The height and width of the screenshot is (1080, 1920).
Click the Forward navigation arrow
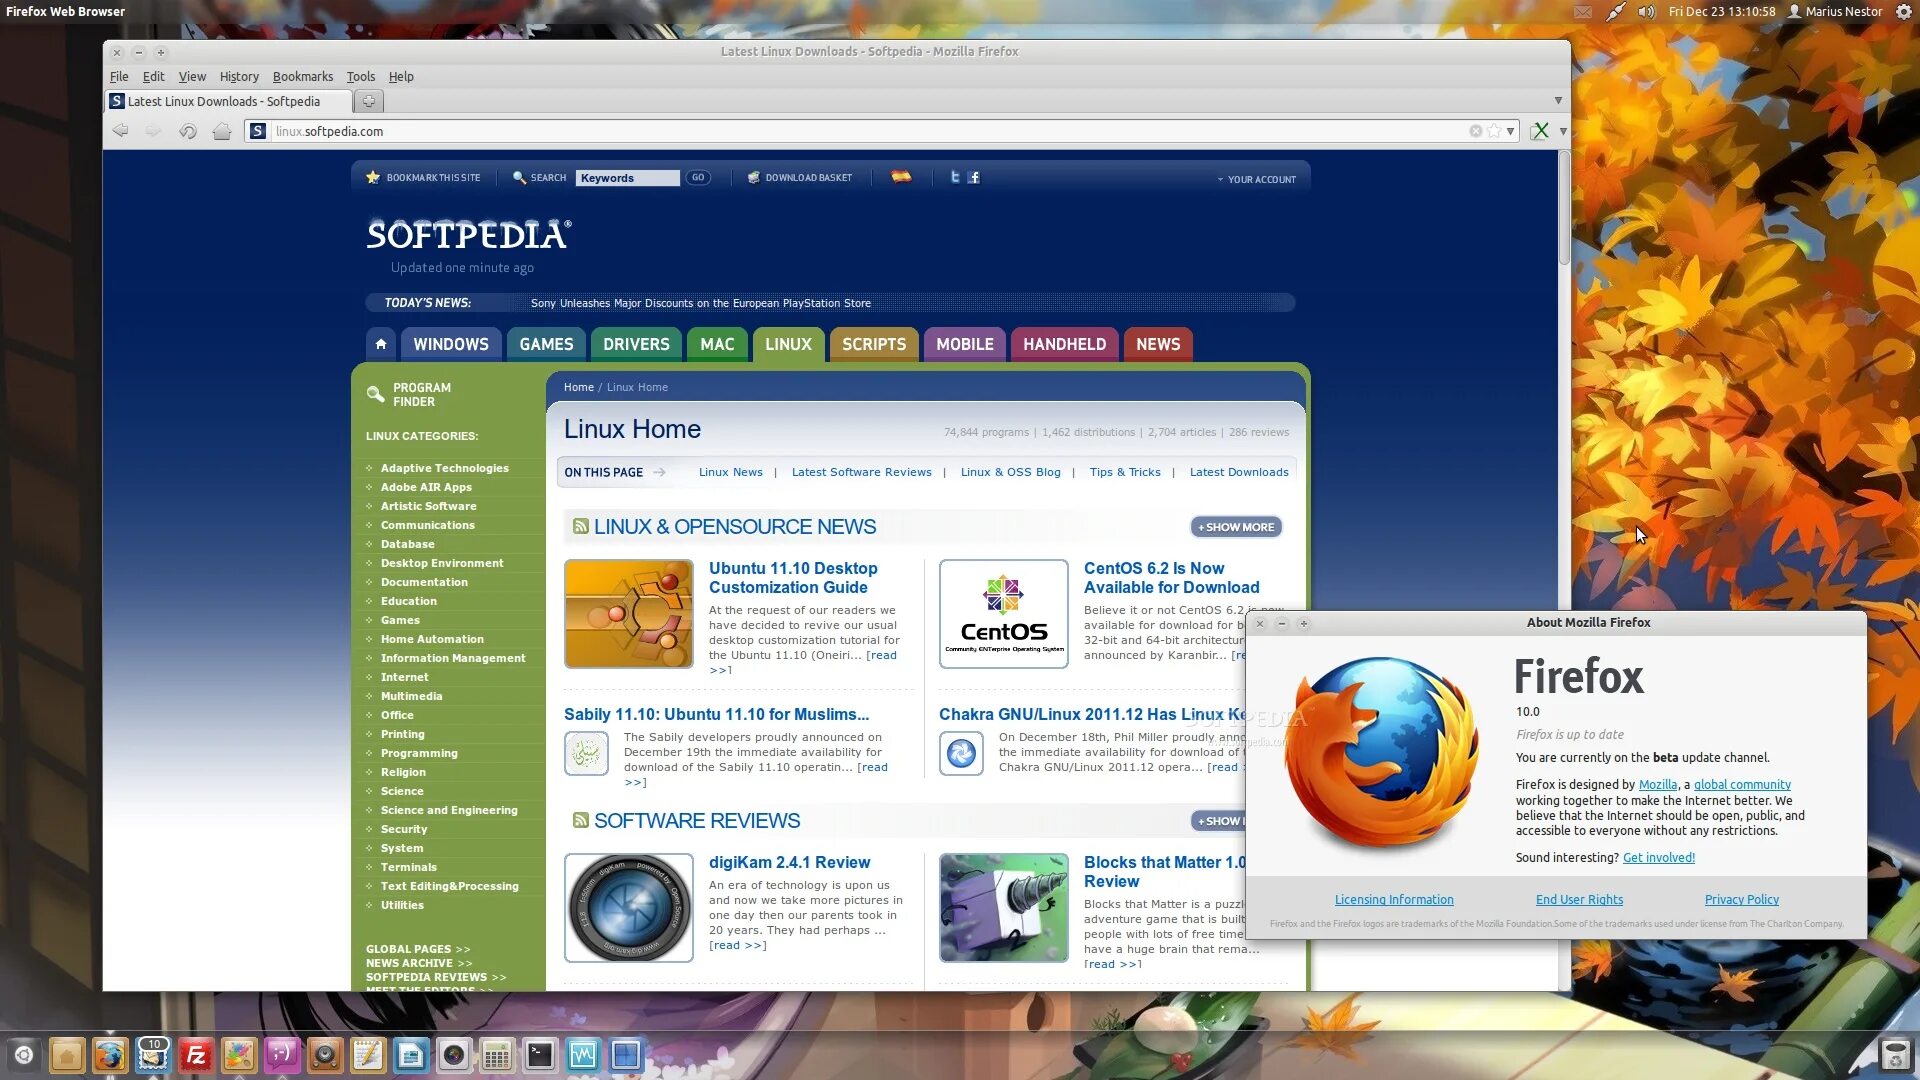tap(153, 131)
